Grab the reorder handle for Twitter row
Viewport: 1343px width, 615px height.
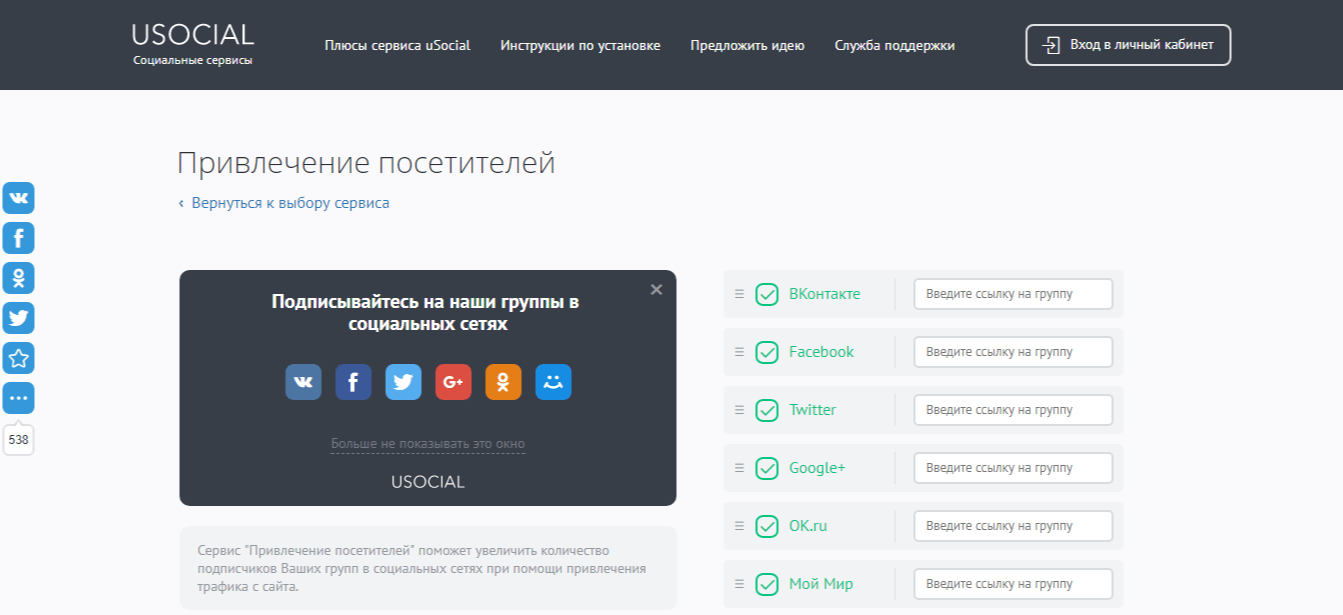coord(739,410)
